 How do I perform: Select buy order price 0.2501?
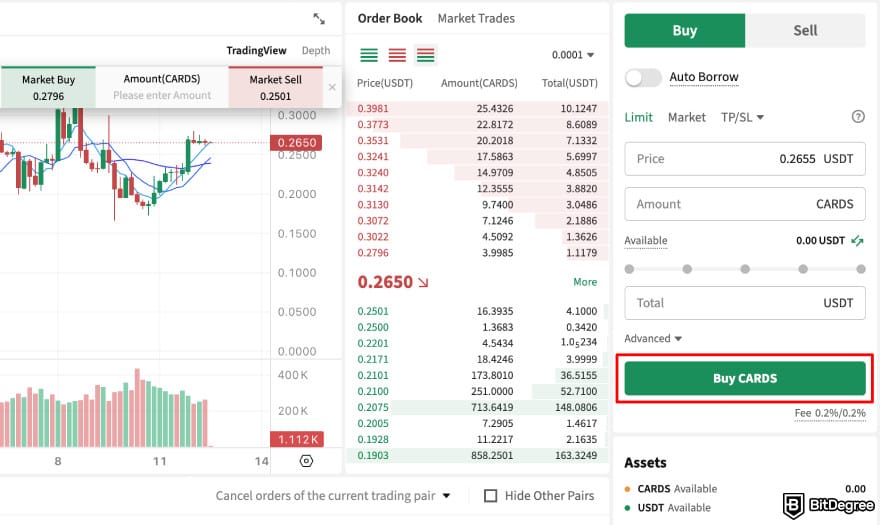click(373, 311)
